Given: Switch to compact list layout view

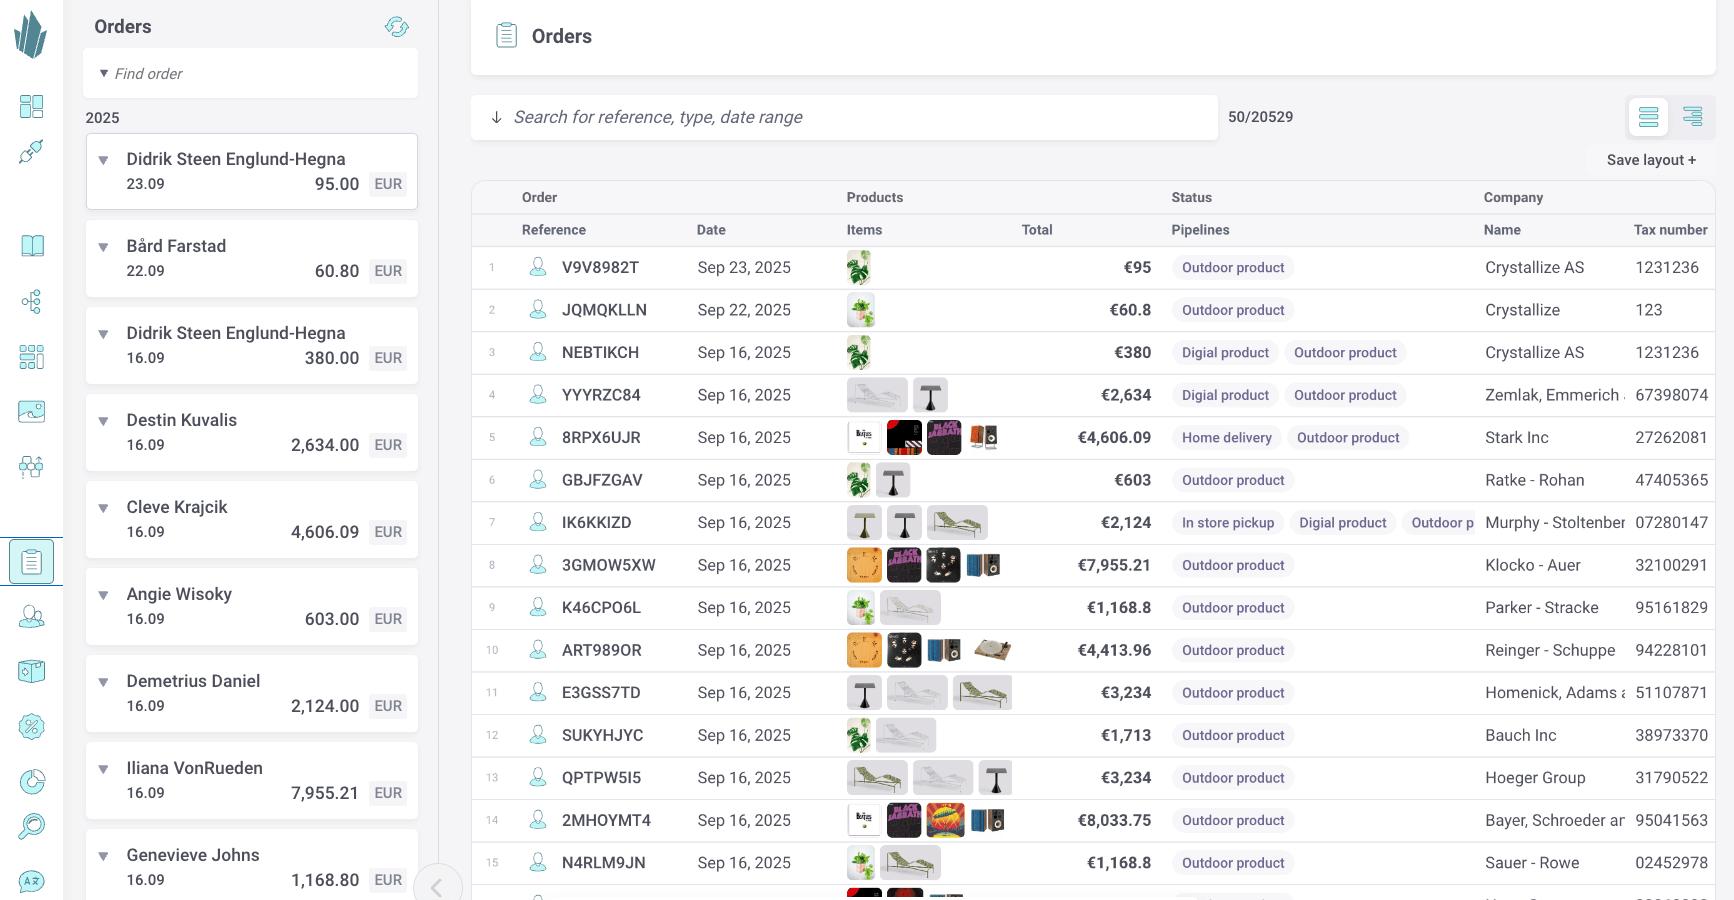Looking at the screenshot, I should (x=1649, y=117).
